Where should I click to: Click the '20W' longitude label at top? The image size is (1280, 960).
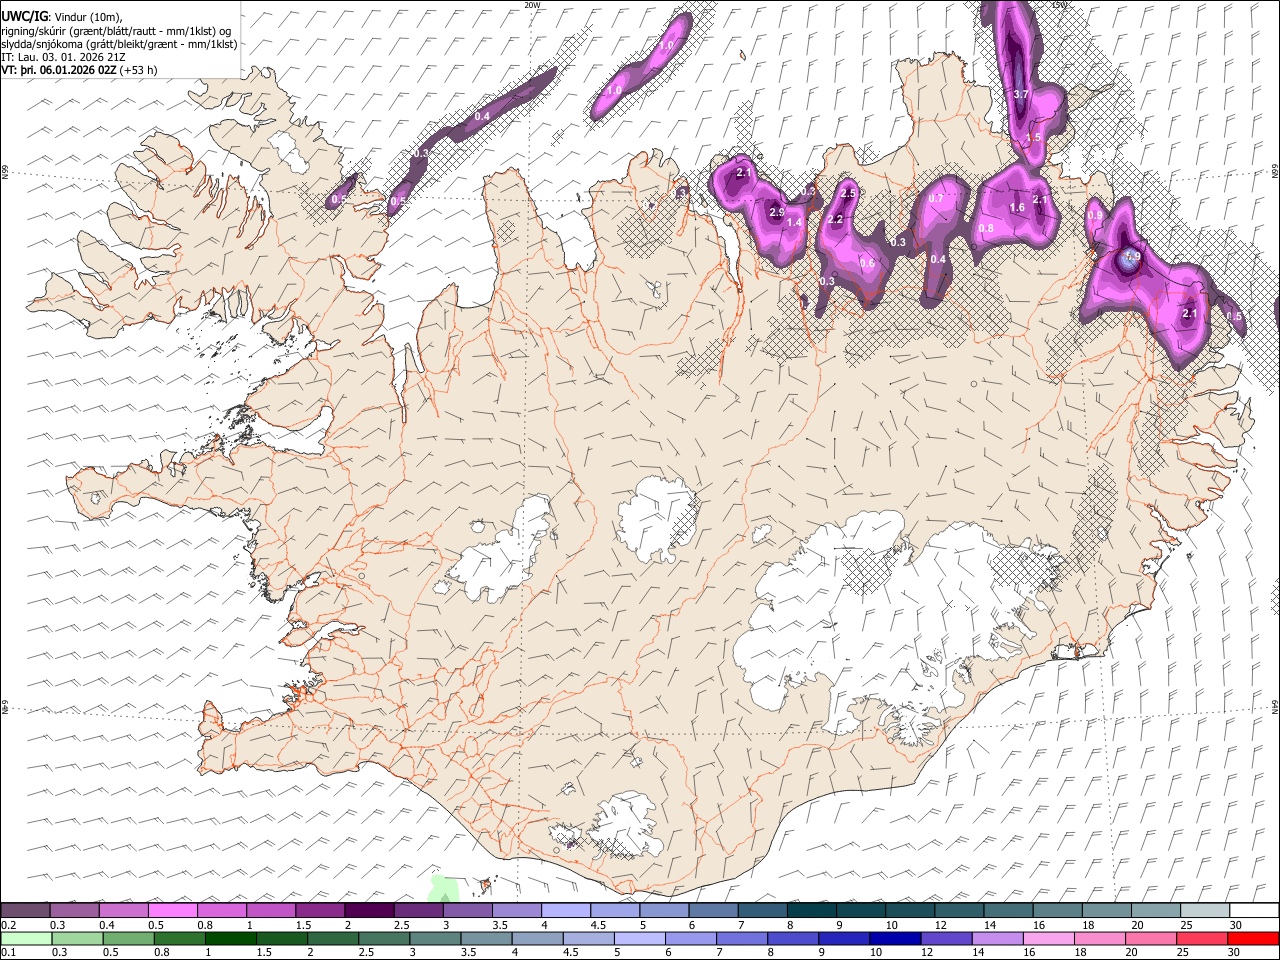pyautogui.click(x=532, y=5)
